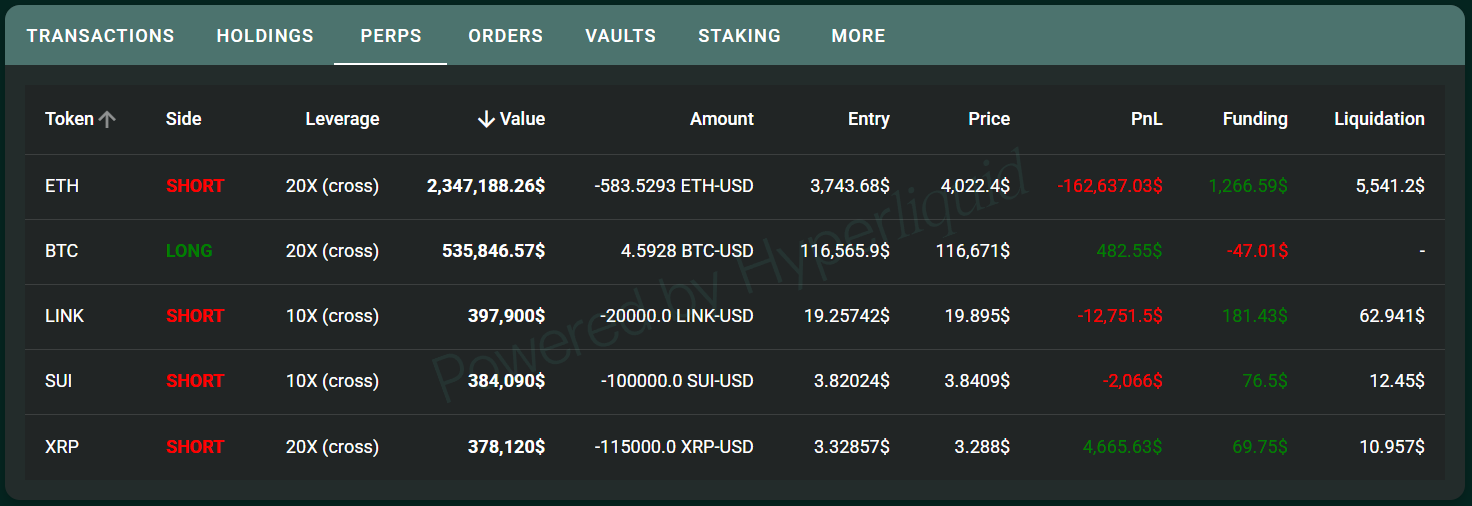Sort table by Leverage column header
Viewport: 1472px width, 506px height.
[x=342, y=119]
